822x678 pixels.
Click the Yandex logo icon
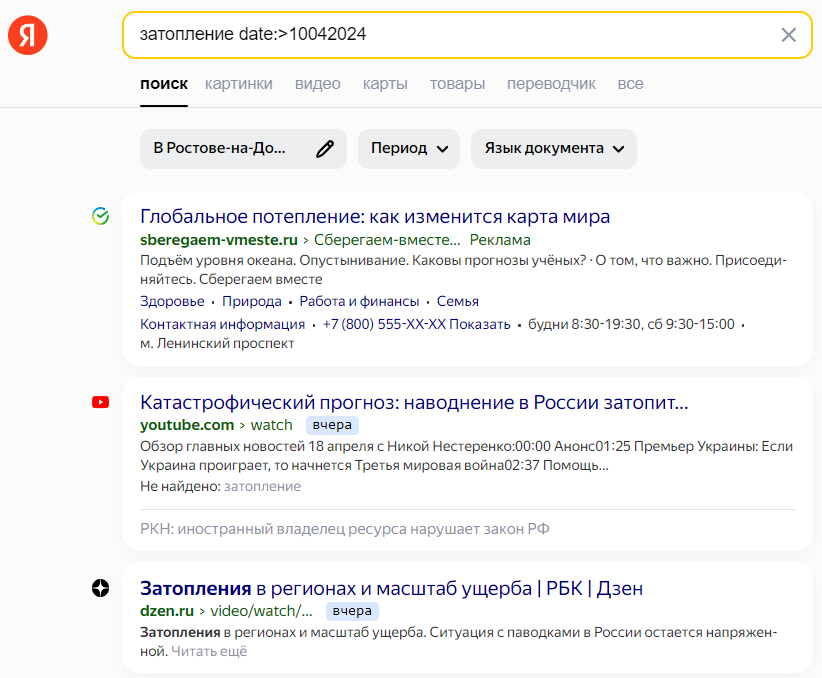[x=28, y=35]
